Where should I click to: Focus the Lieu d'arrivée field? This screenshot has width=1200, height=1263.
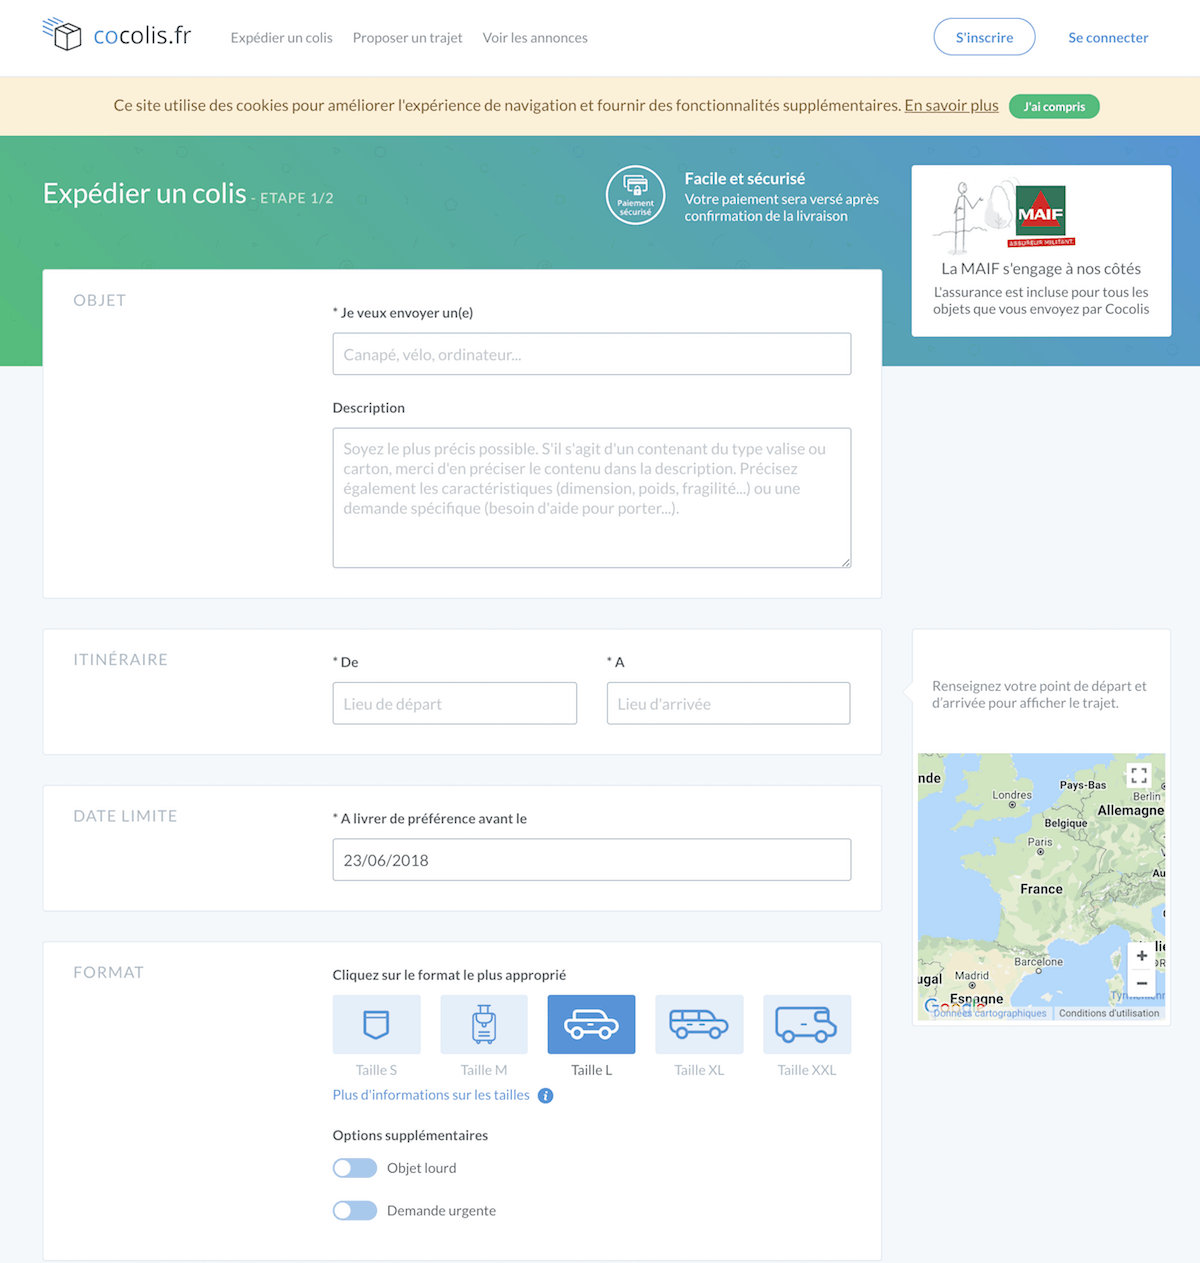[x=728, y=703]
